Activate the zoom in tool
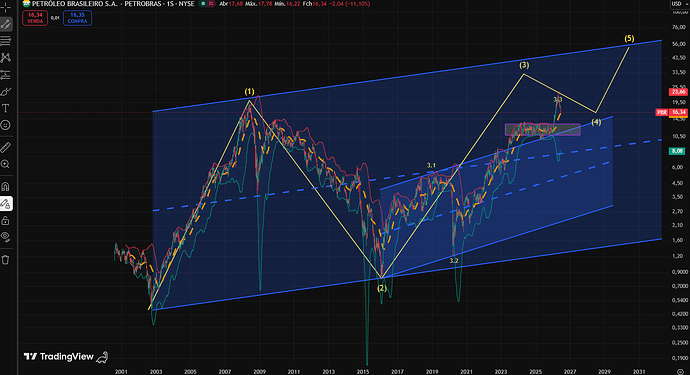This screenshot has height=375, width=690. pyautogui.click(x=6, y=164)
